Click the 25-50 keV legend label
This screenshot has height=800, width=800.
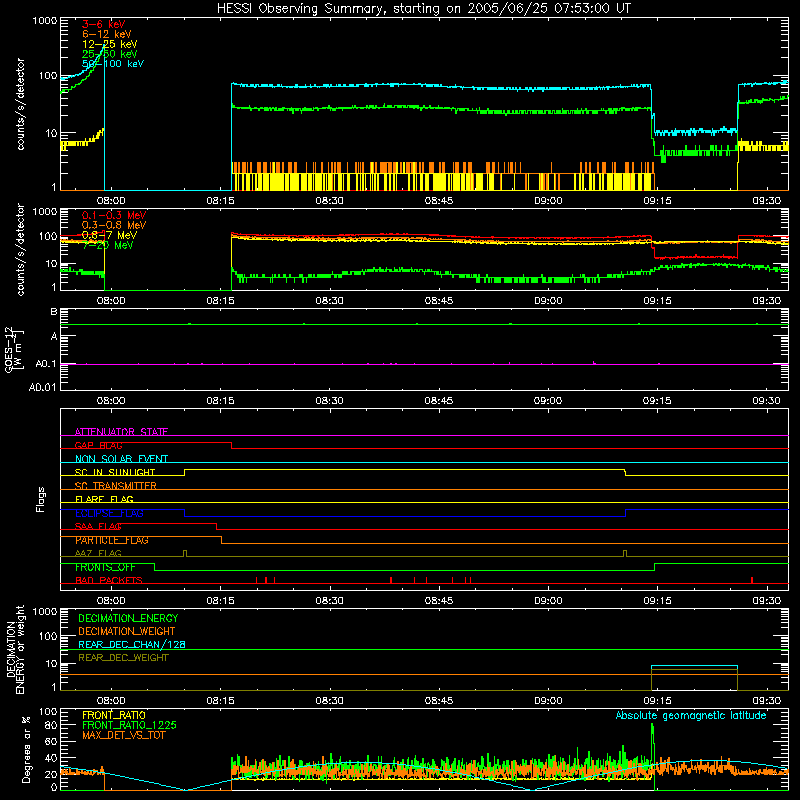click(110, 54)
